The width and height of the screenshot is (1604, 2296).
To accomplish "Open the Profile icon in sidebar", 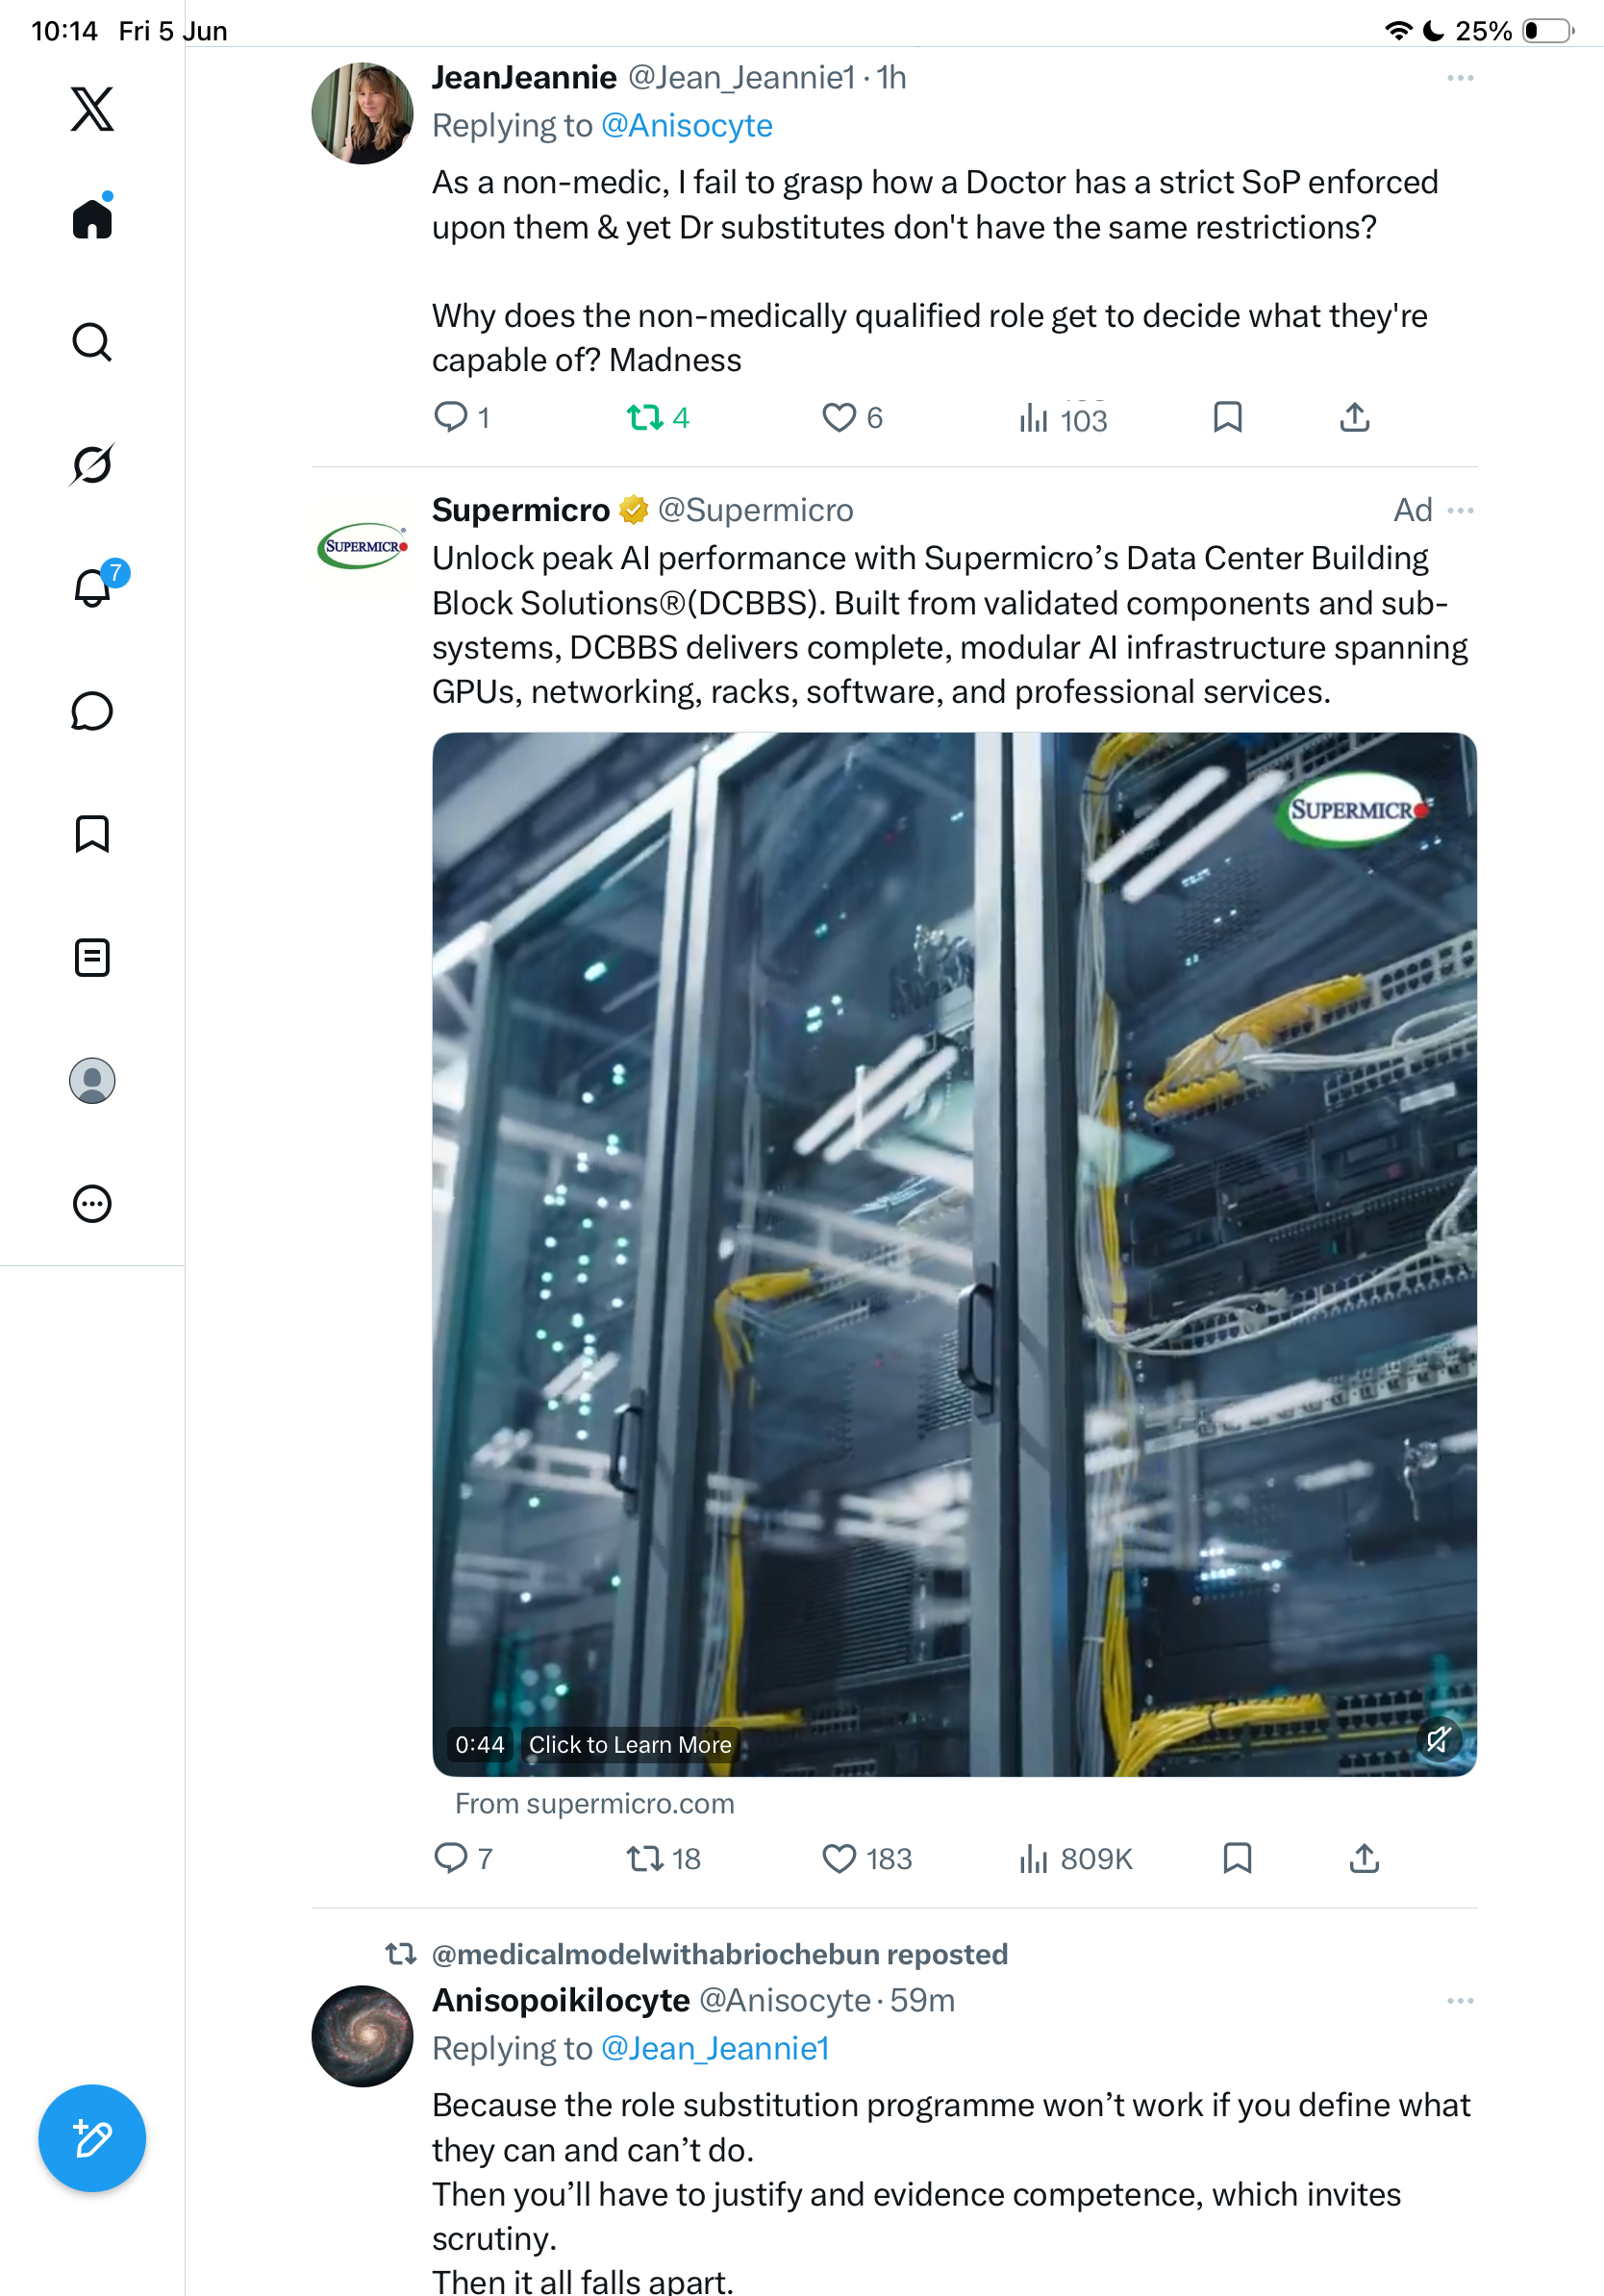I will pos(92,1080).
